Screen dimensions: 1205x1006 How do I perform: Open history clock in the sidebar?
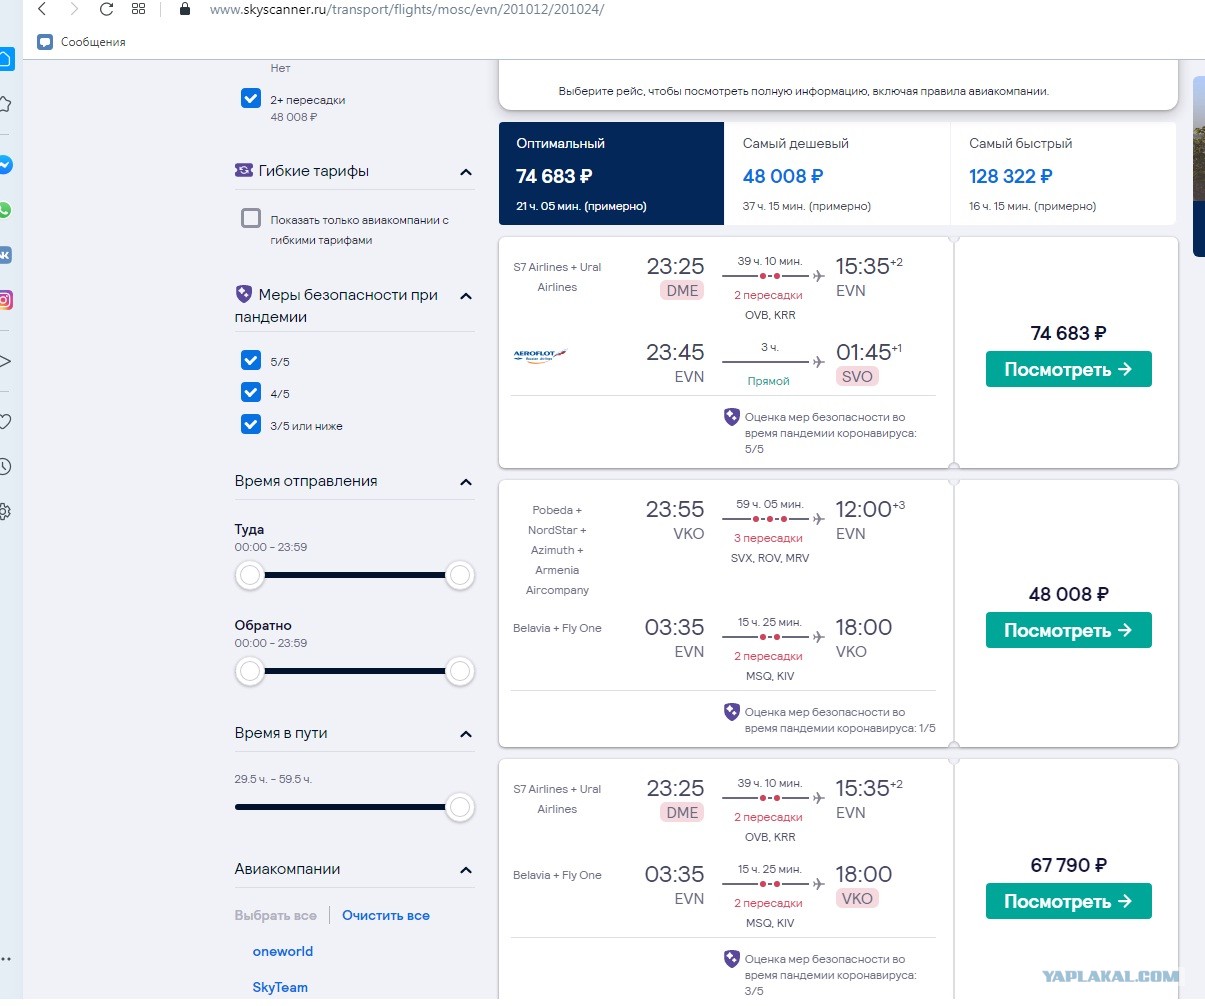[x=5, y=467]
